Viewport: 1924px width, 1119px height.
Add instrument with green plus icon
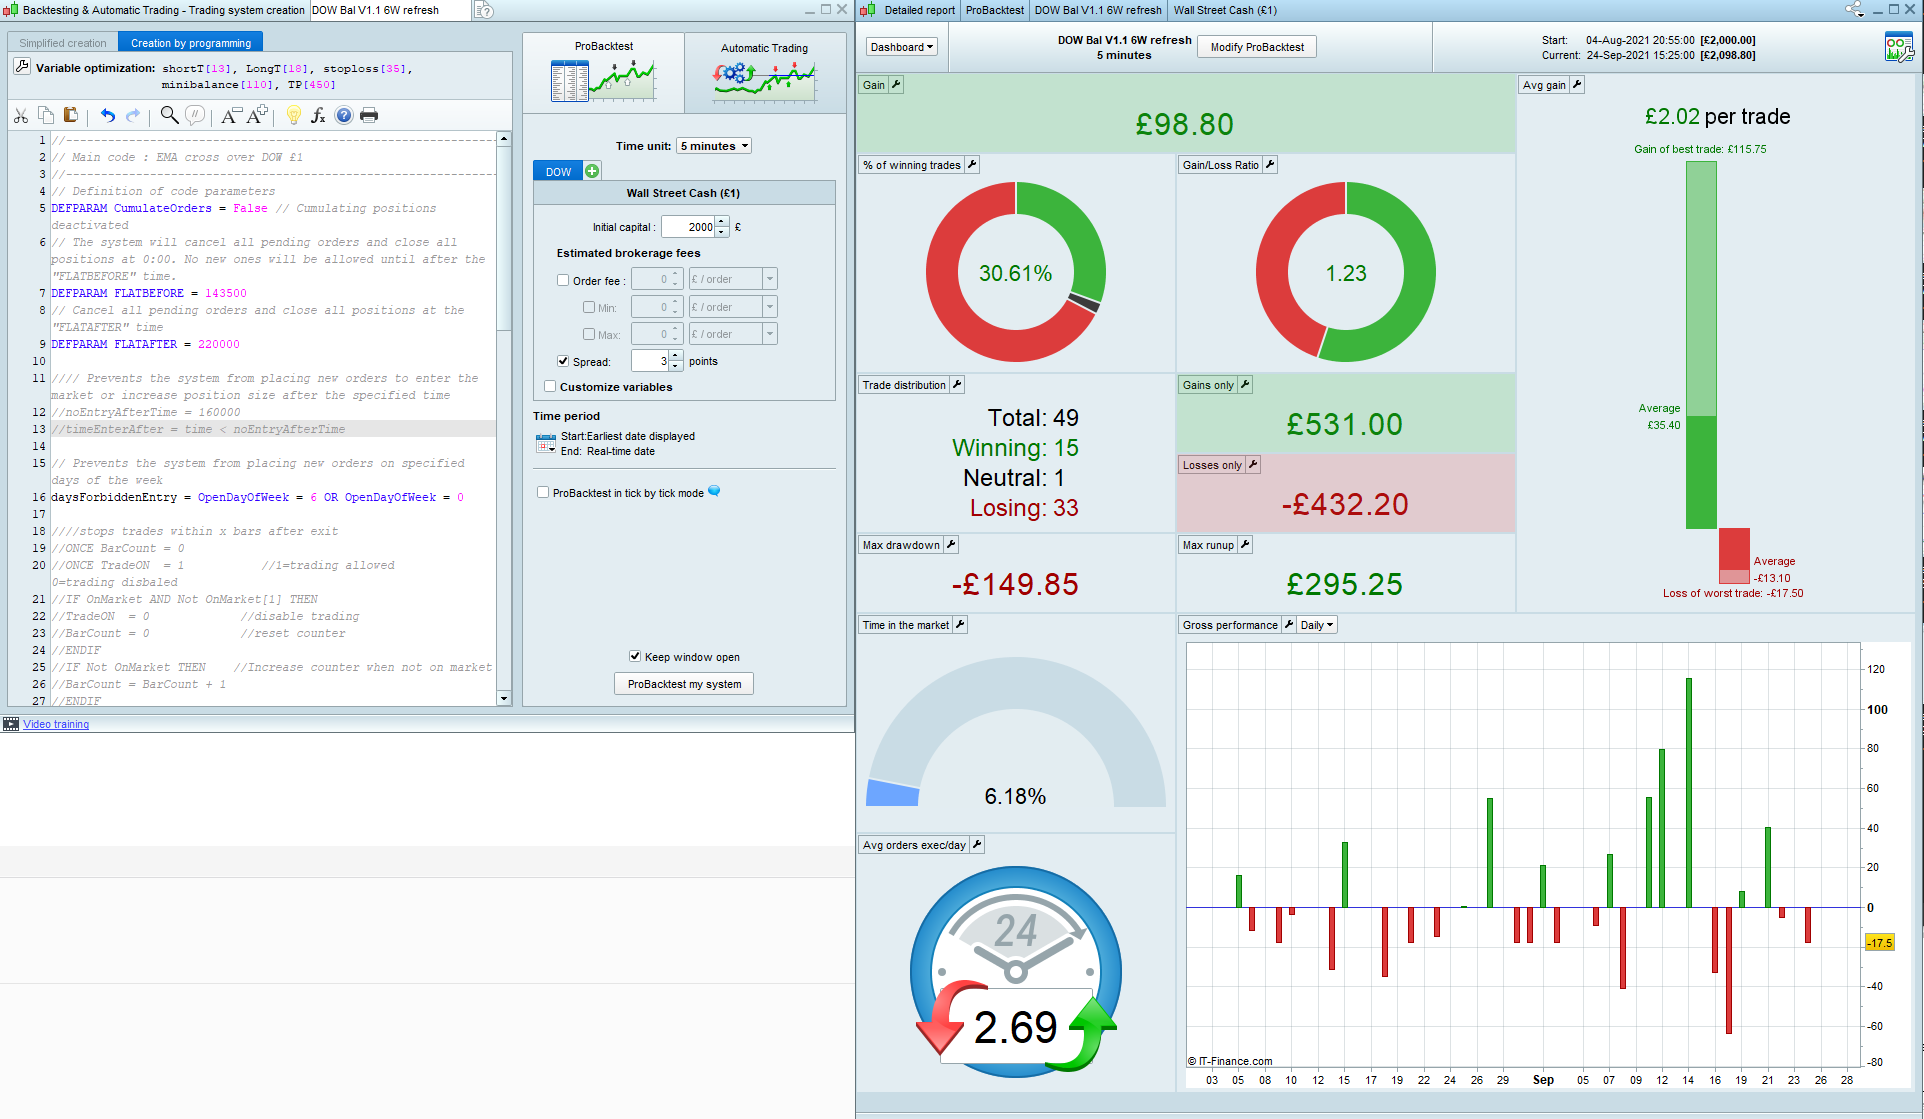pyautogui.click(x=592, y=171)
